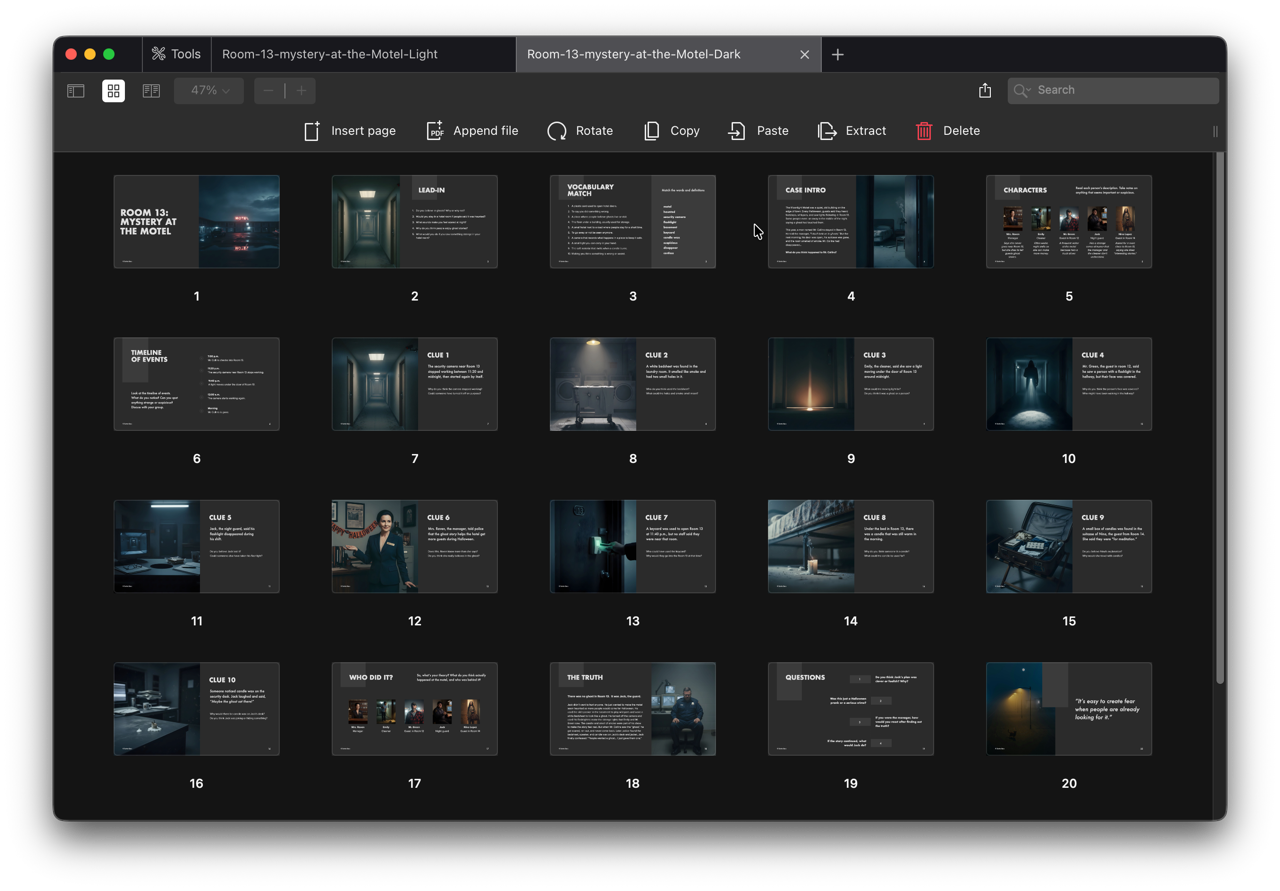
Task: Add a new tab with plus button
Action: click(838, 54)
